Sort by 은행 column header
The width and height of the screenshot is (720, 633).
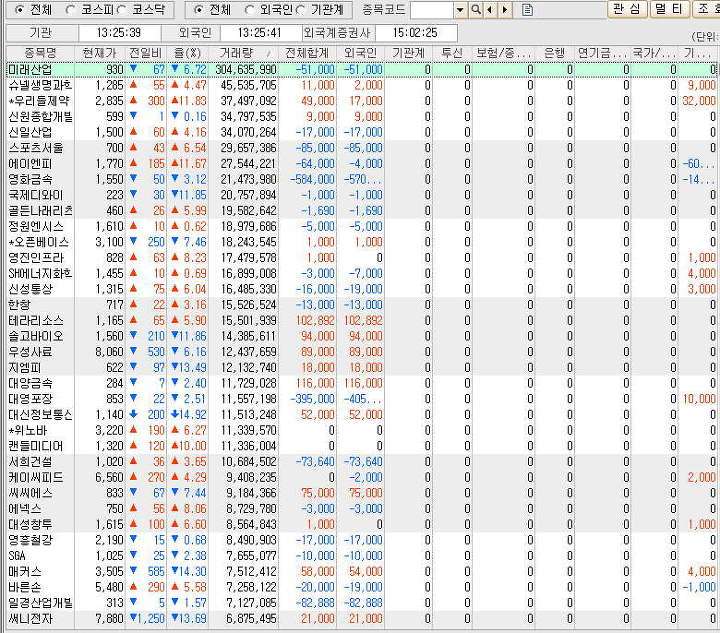(554, 53)
